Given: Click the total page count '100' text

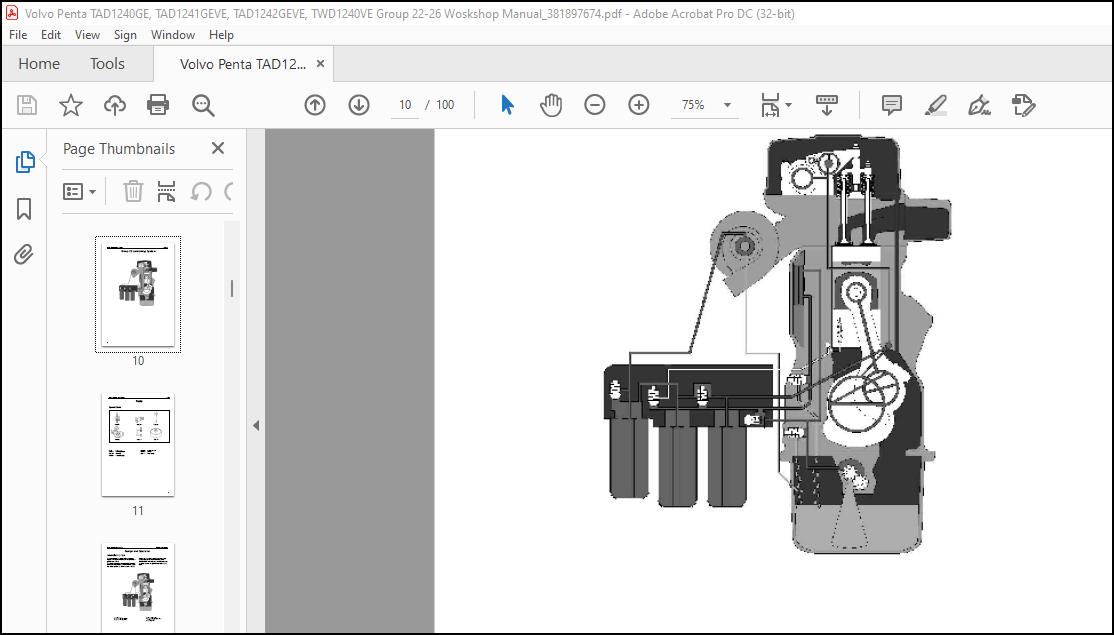Looking at the screenshot, I should 445,105.
